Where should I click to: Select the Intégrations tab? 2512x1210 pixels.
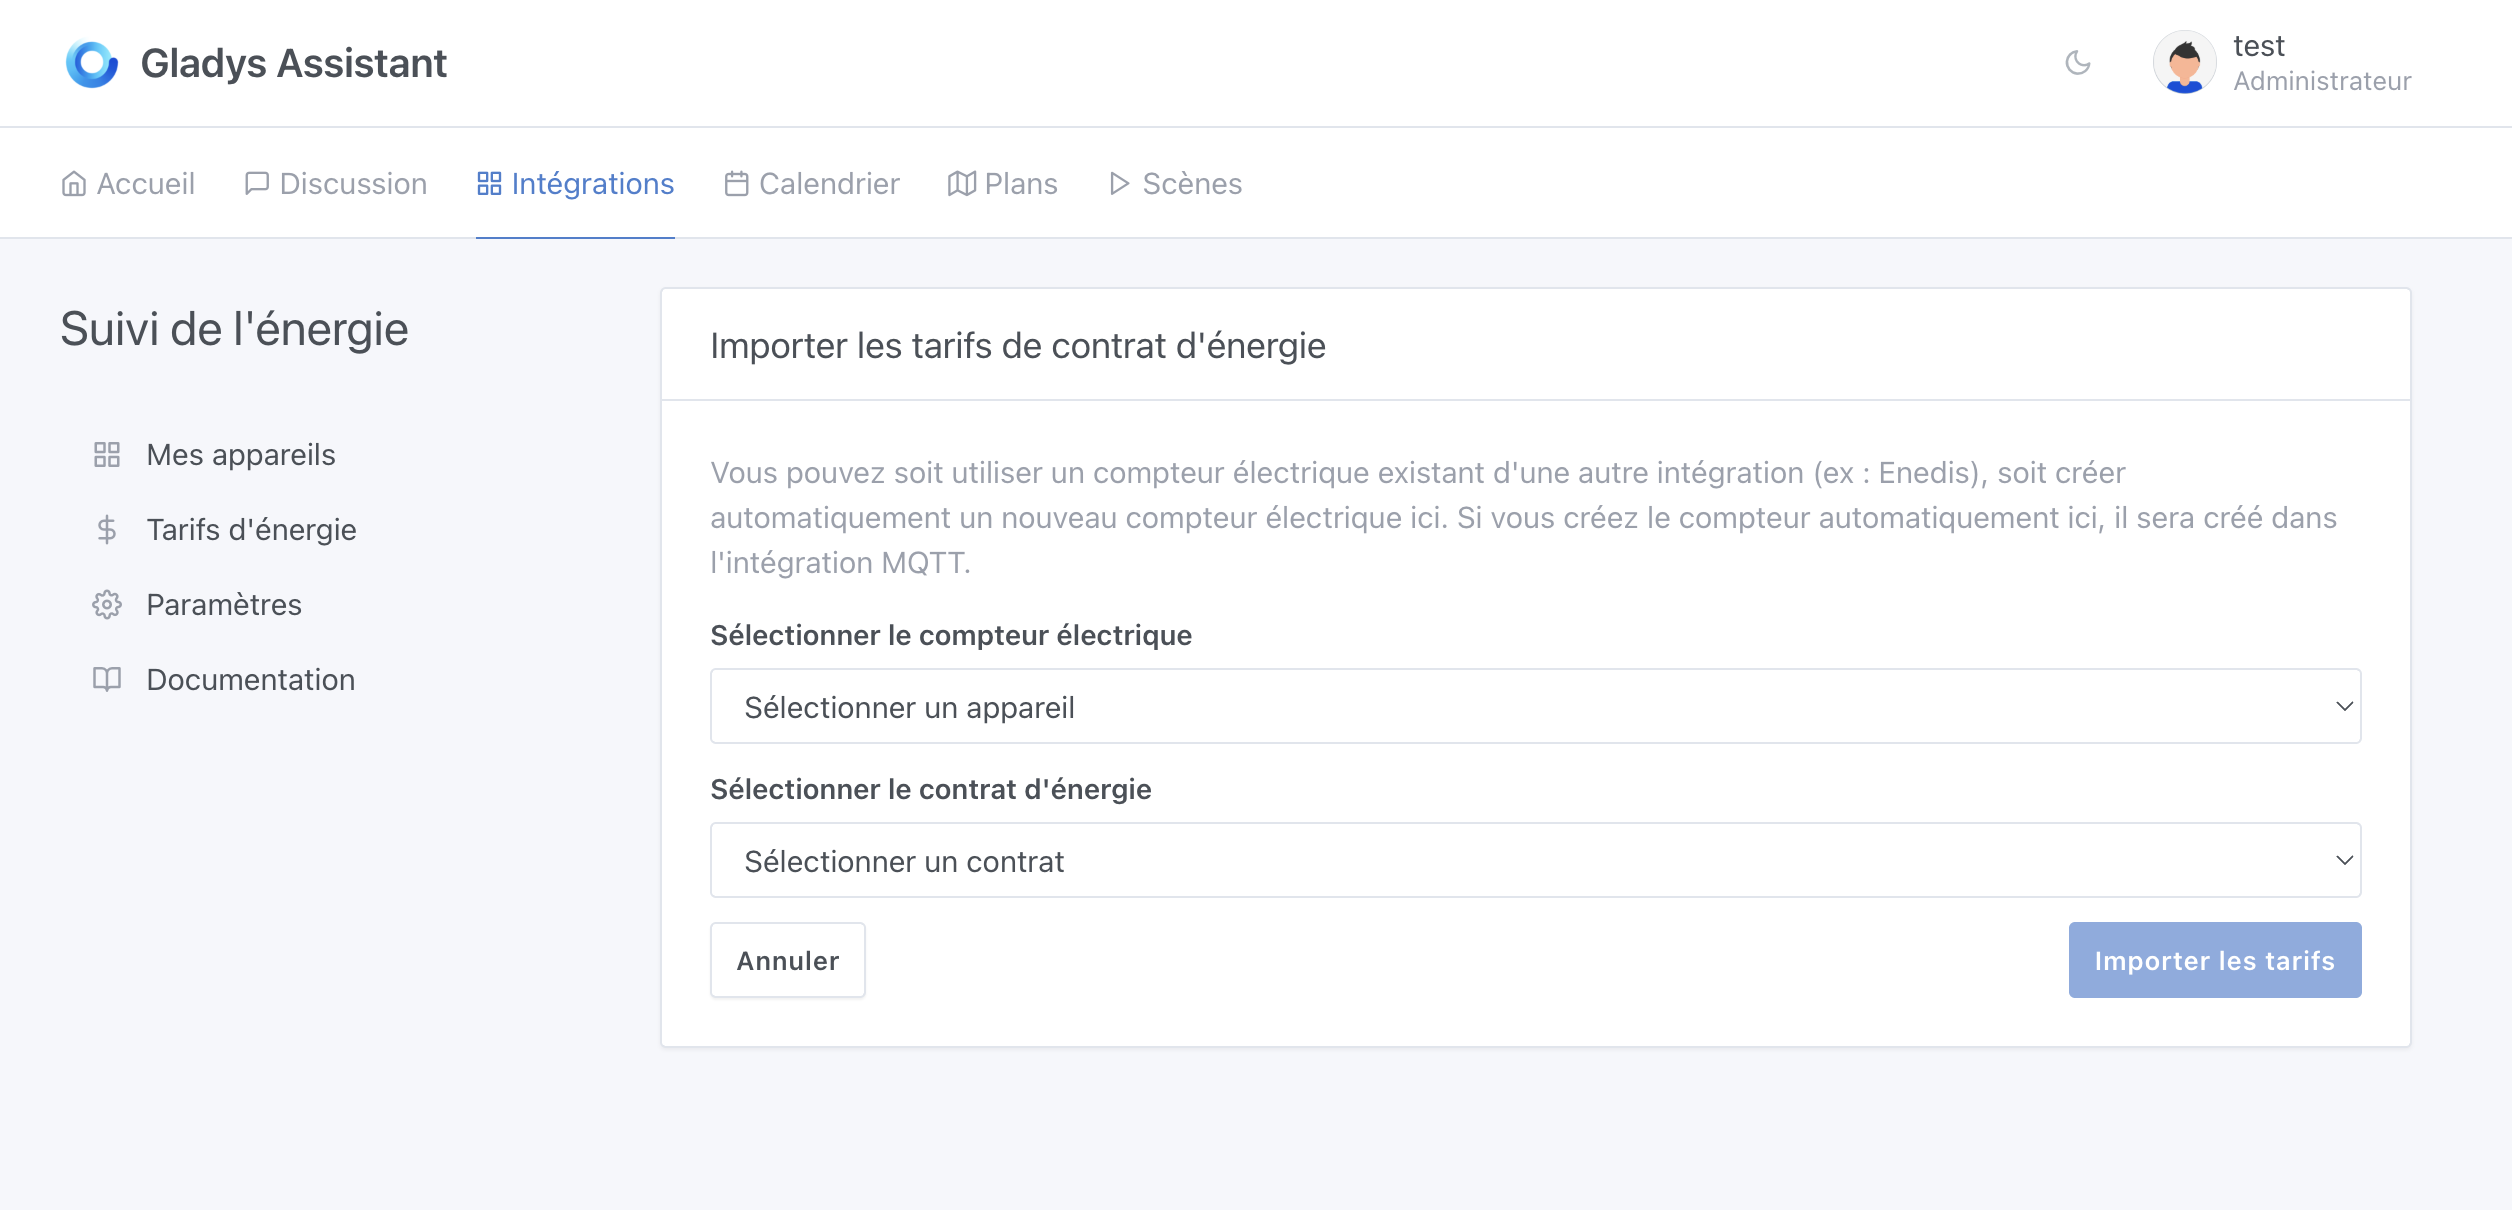pos(576,184)
